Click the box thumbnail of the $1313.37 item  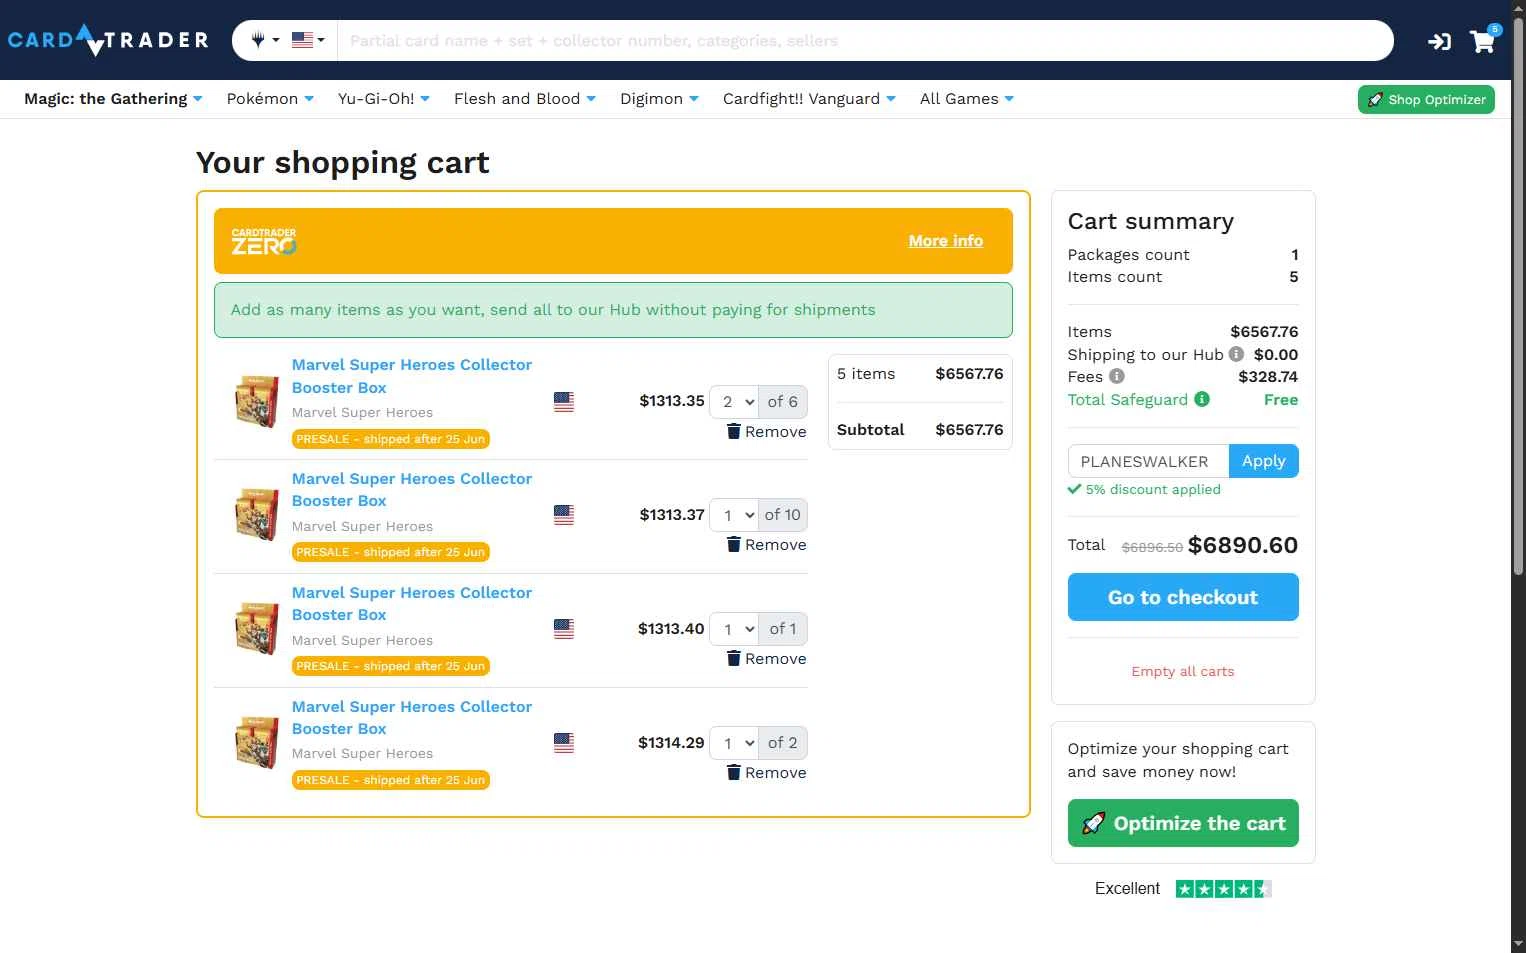[x=256, y=515]
